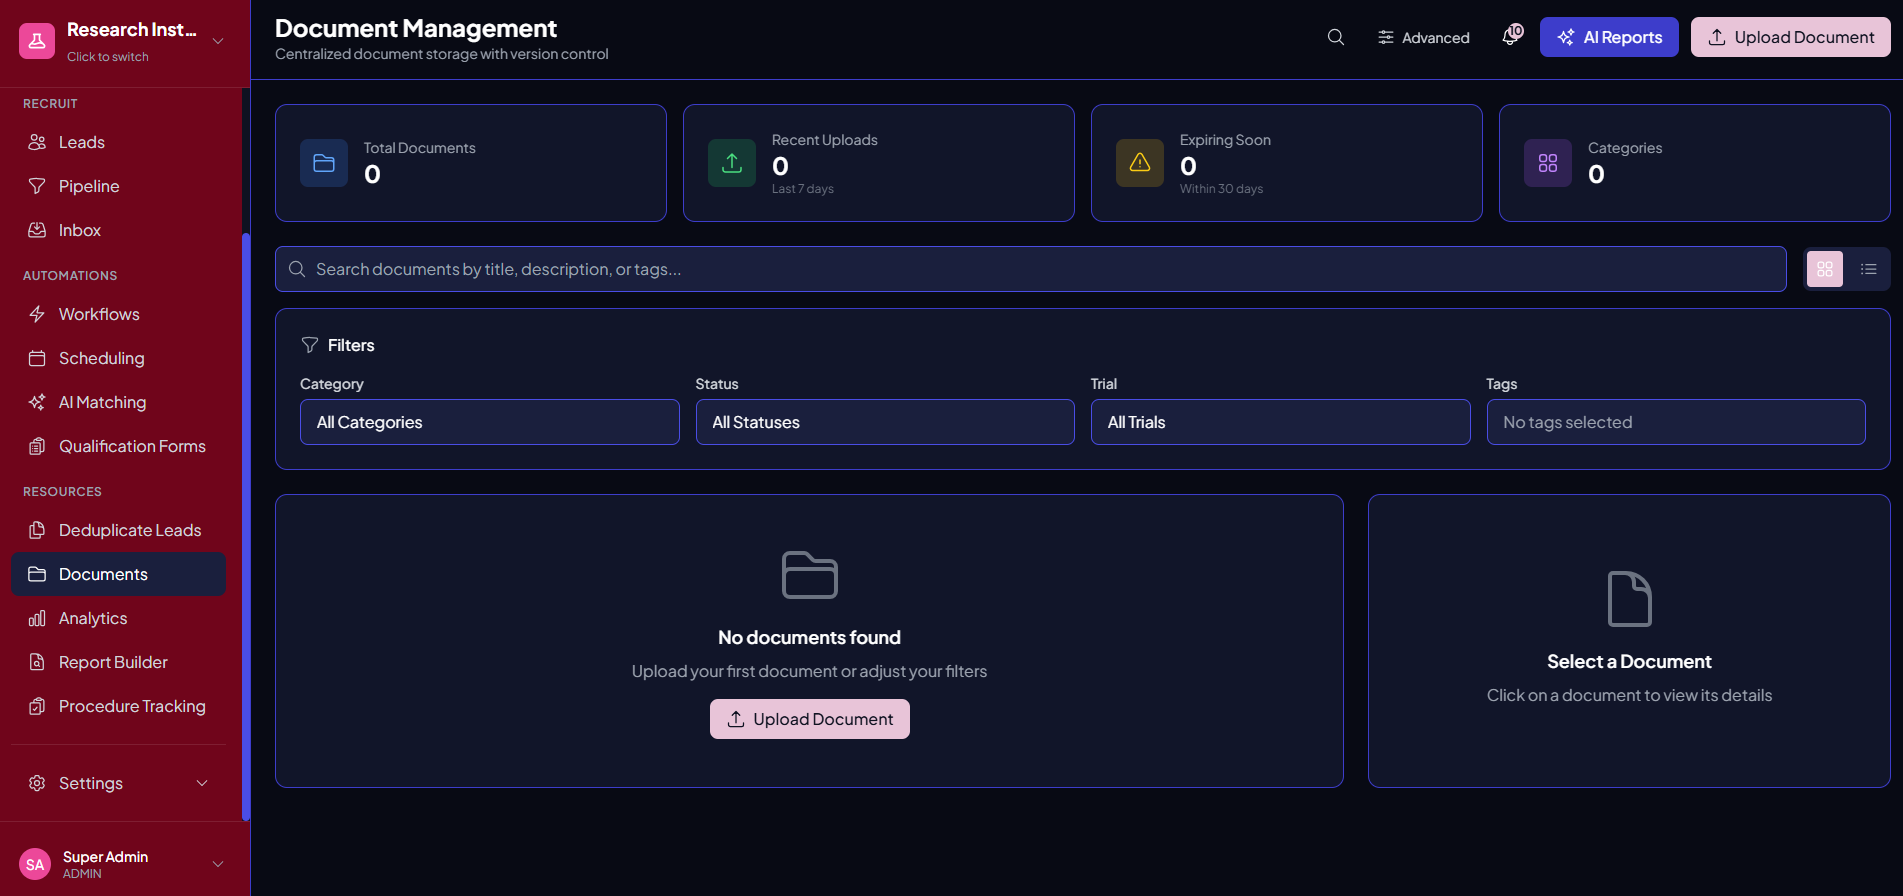Screen dimensions: 1903x896
Task: Open Procedure Tracking page
Action: 118,706
